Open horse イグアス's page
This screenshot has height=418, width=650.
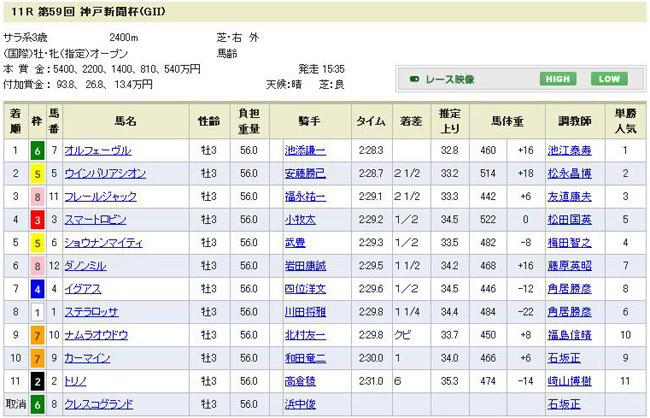[82, 288]
